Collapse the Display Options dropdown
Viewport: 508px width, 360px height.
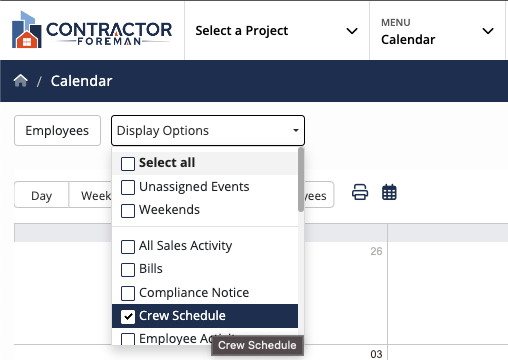tap(208, 131)
